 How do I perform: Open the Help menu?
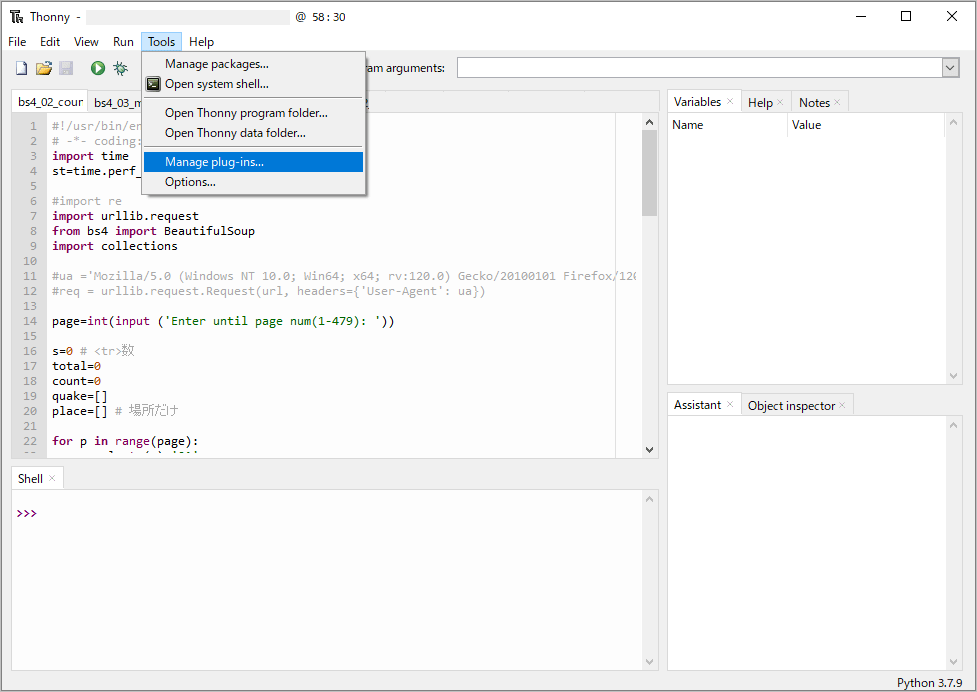pos(201,42)
